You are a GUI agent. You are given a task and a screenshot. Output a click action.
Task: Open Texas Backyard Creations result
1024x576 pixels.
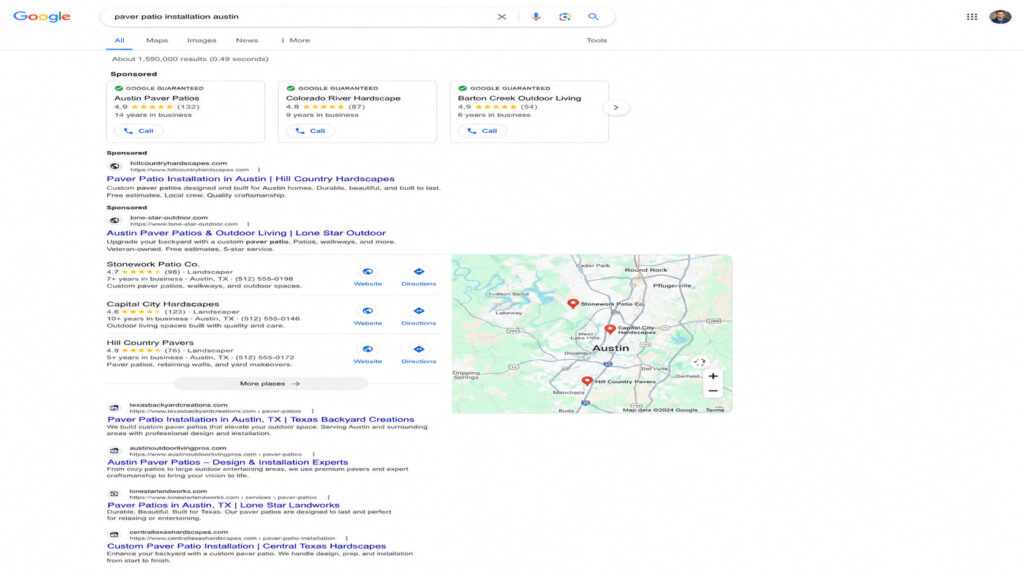click(261, 420)
